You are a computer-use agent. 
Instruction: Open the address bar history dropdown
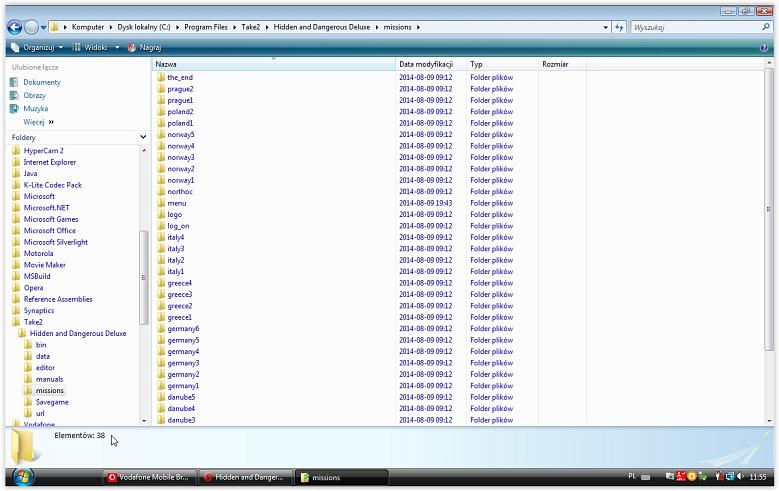click(606, 27)
